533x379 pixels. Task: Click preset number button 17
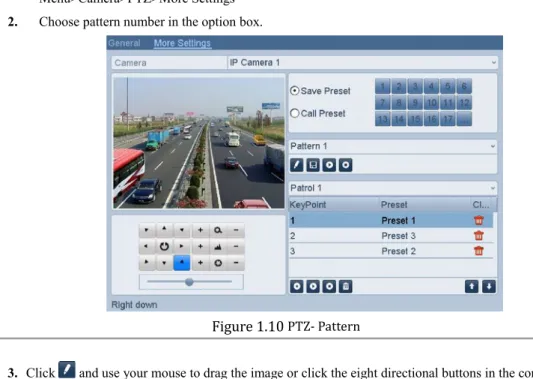click(448, 119)
